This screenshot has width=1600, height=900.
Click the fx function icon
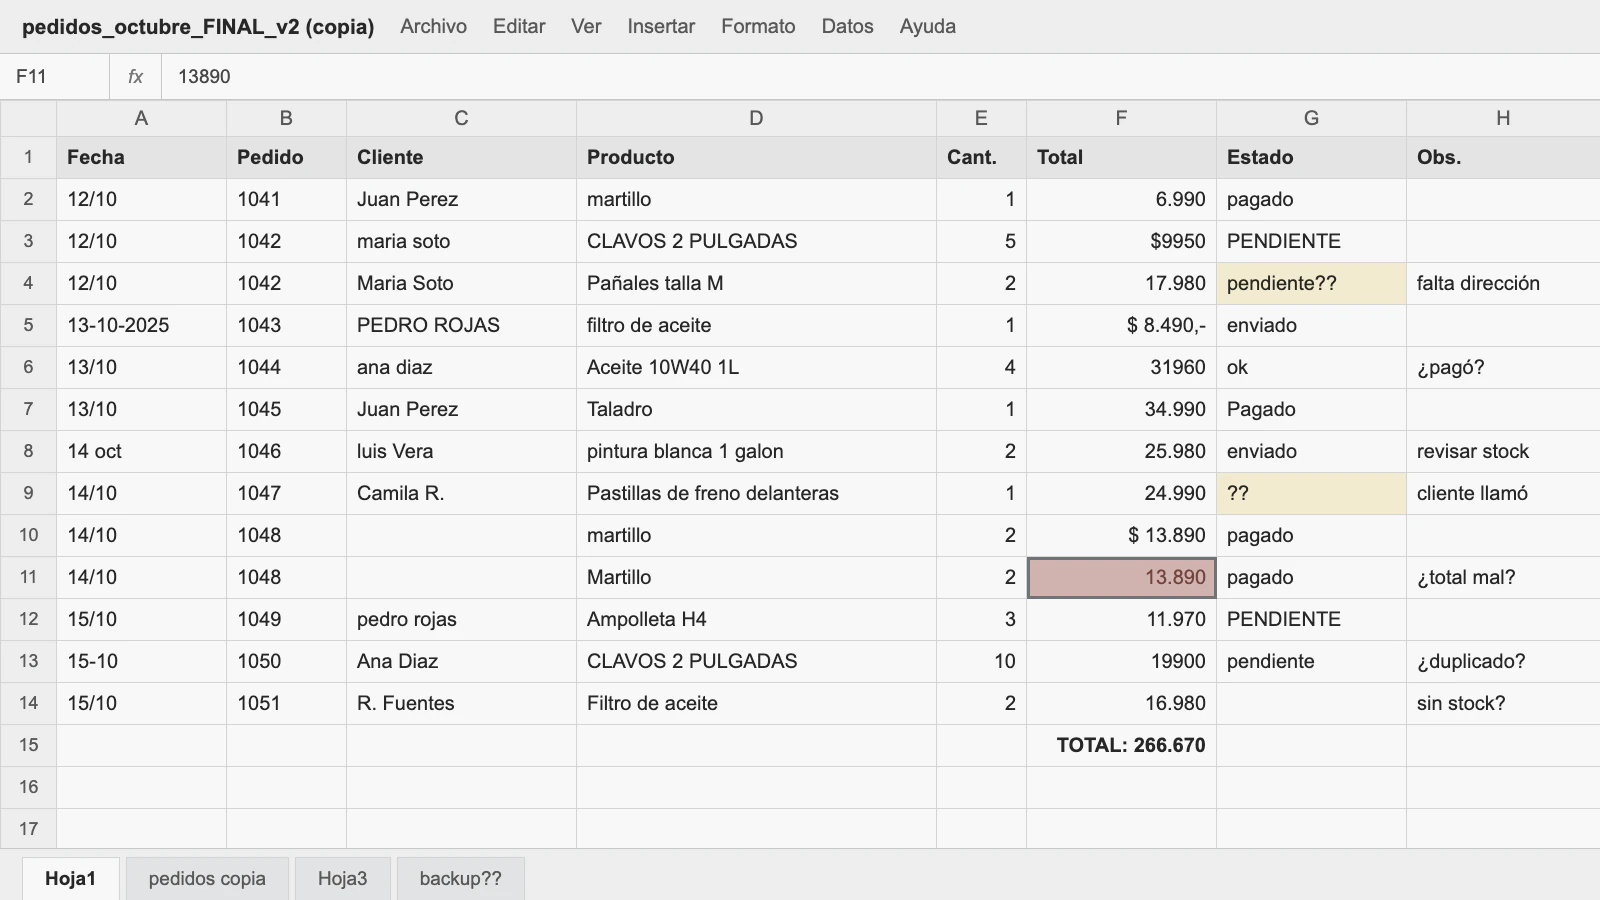click(135, 76)
